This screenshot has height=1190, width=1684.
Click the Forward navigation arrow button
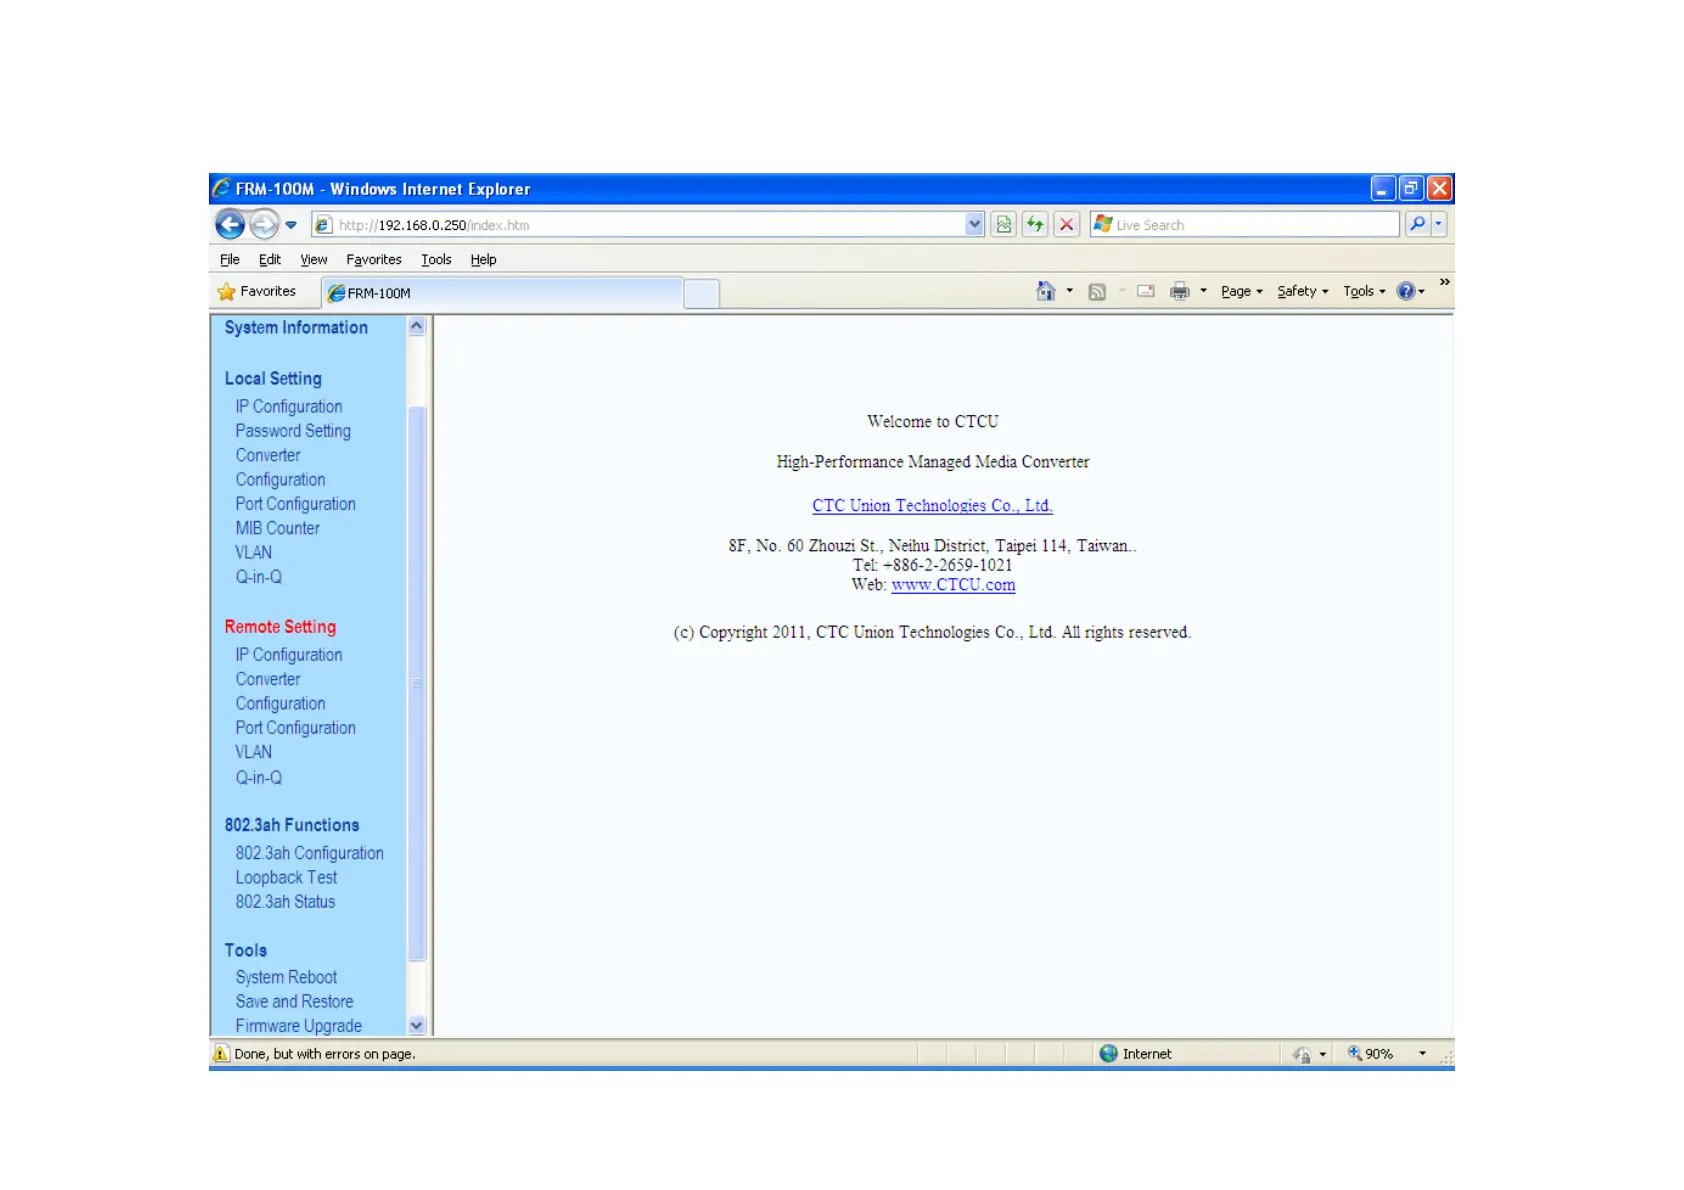264,225
